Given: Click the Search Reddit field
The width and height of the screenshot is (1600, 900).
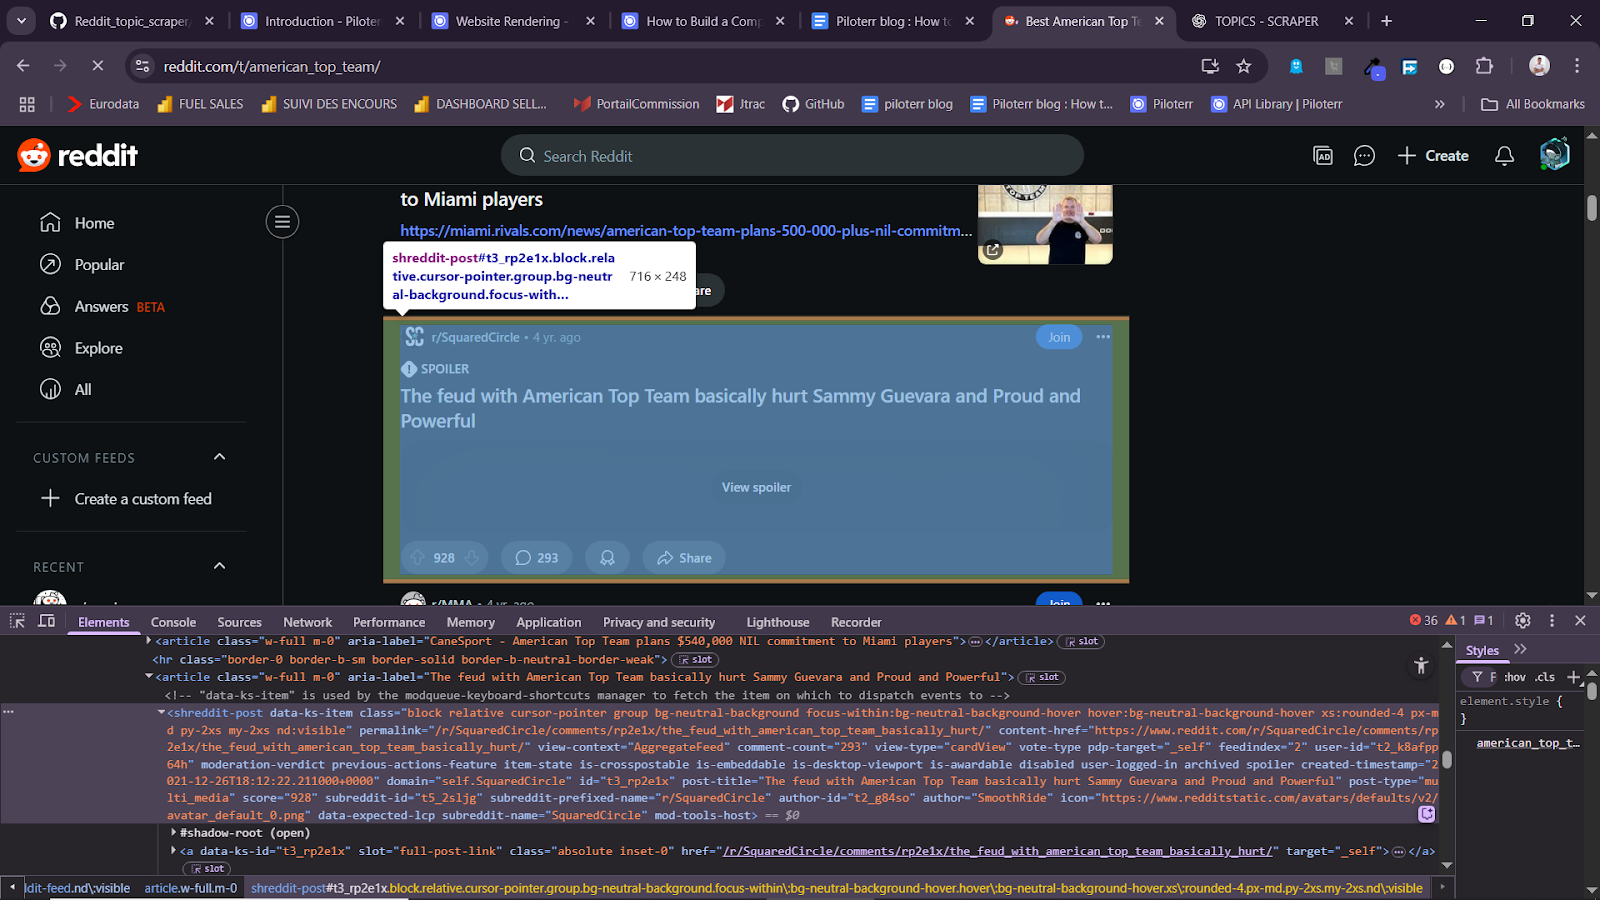Looking at the screenshot, I should click(x=792, y=156).
